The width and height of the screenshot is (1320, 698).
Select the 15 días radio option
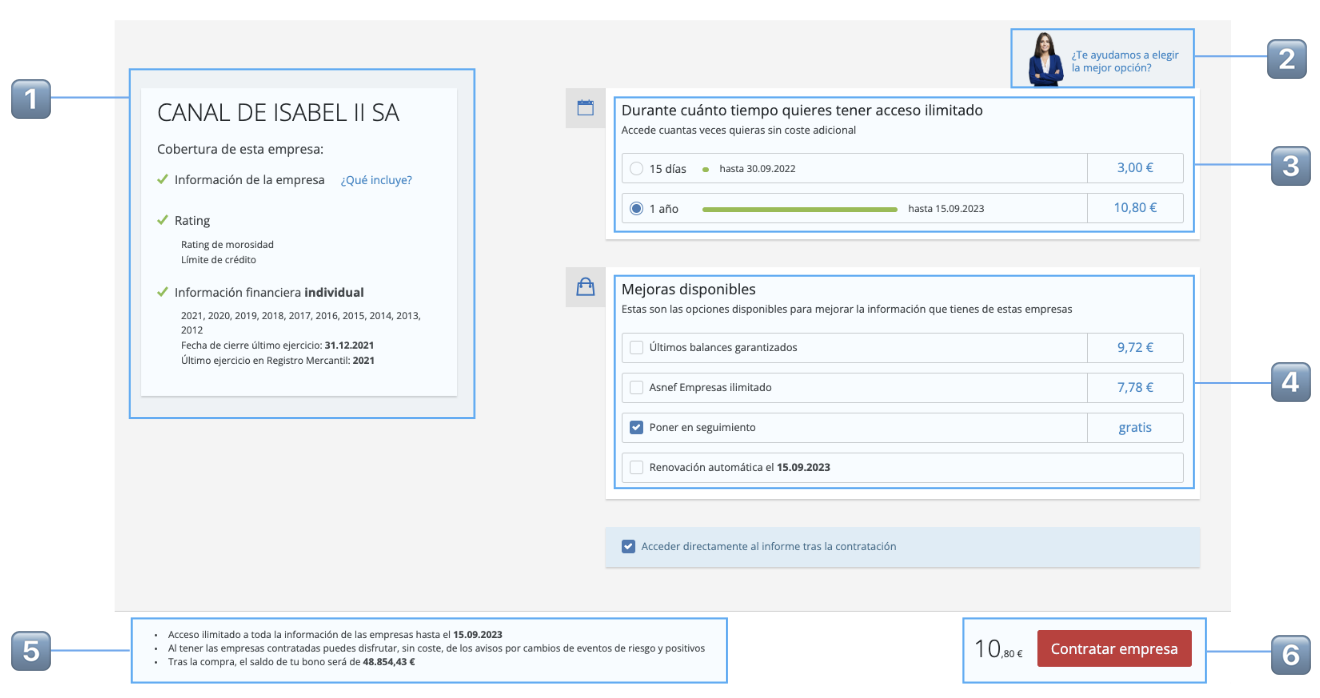tap(636, 169)
